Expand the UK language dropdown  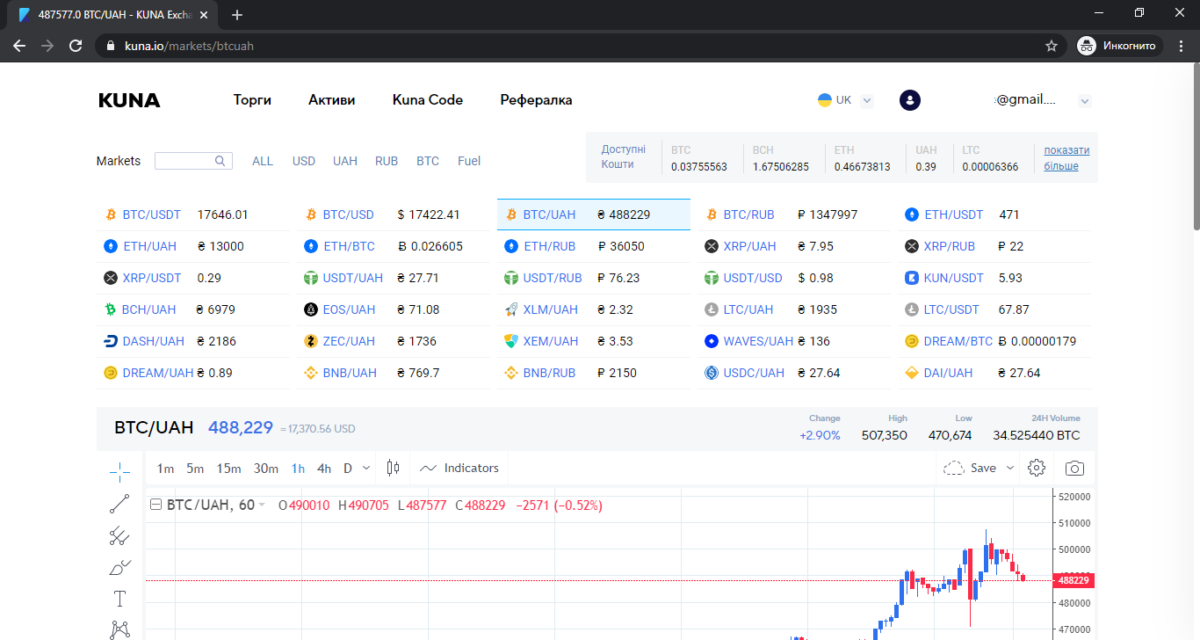(867, 100)
